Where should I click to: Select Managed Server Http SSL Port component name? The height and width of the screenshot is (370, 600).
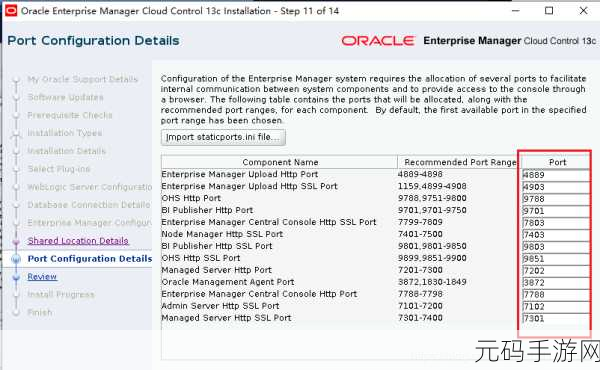(226, 318)
